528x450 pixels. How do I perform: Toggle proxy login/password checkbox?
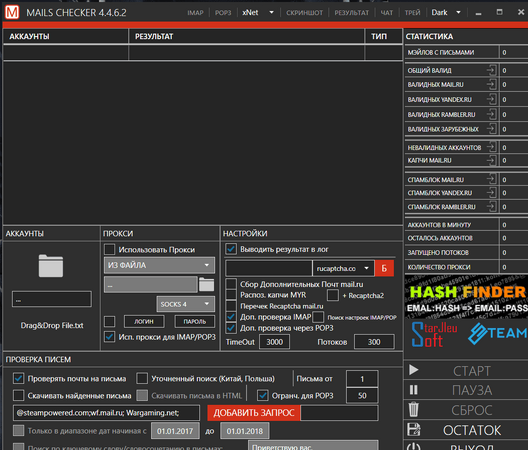[x=109, y=321]
